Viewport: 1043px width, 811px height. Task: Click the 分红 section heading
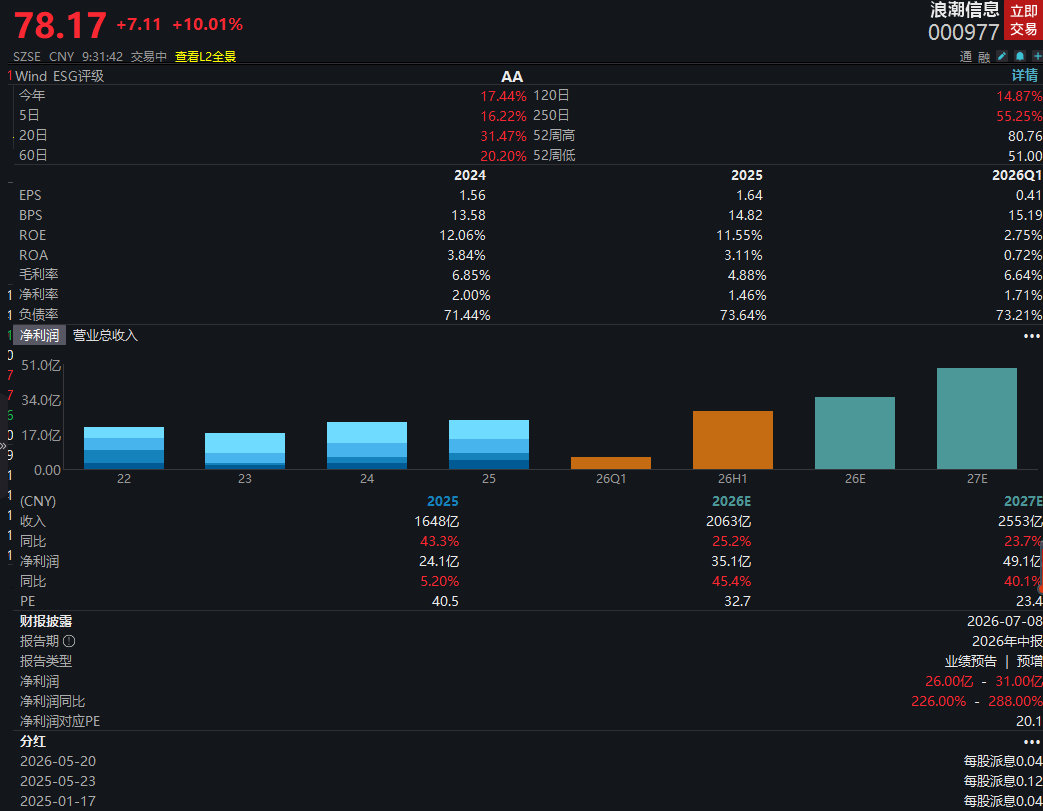(x=33, y=741)
